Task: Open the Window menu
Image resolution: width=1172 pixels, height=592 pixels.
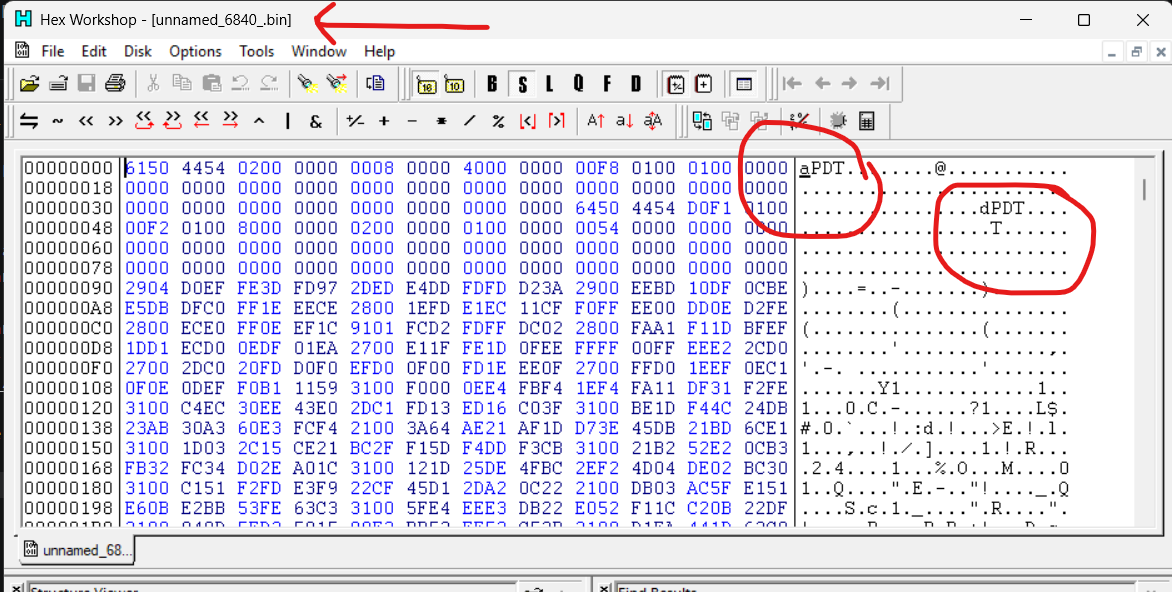Action: click(318, 51)
